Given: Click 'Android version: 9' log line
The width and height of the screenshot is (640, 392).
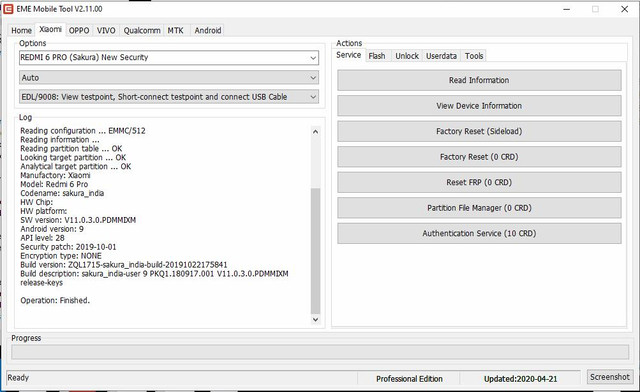Looking at the screenshot, I should pyautogui.click(x=52, y=229).
